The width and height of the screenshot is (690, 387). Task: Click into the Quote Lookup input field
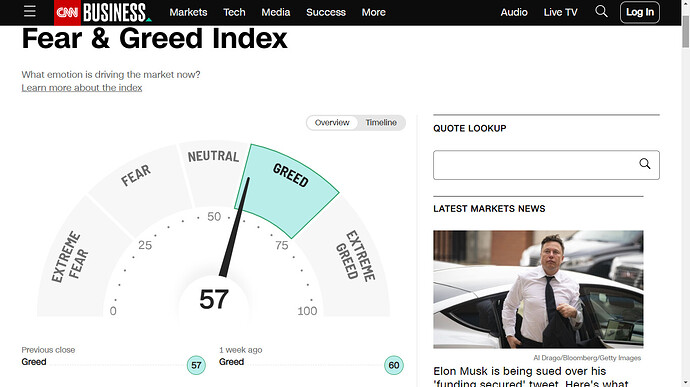pos(546,165)
